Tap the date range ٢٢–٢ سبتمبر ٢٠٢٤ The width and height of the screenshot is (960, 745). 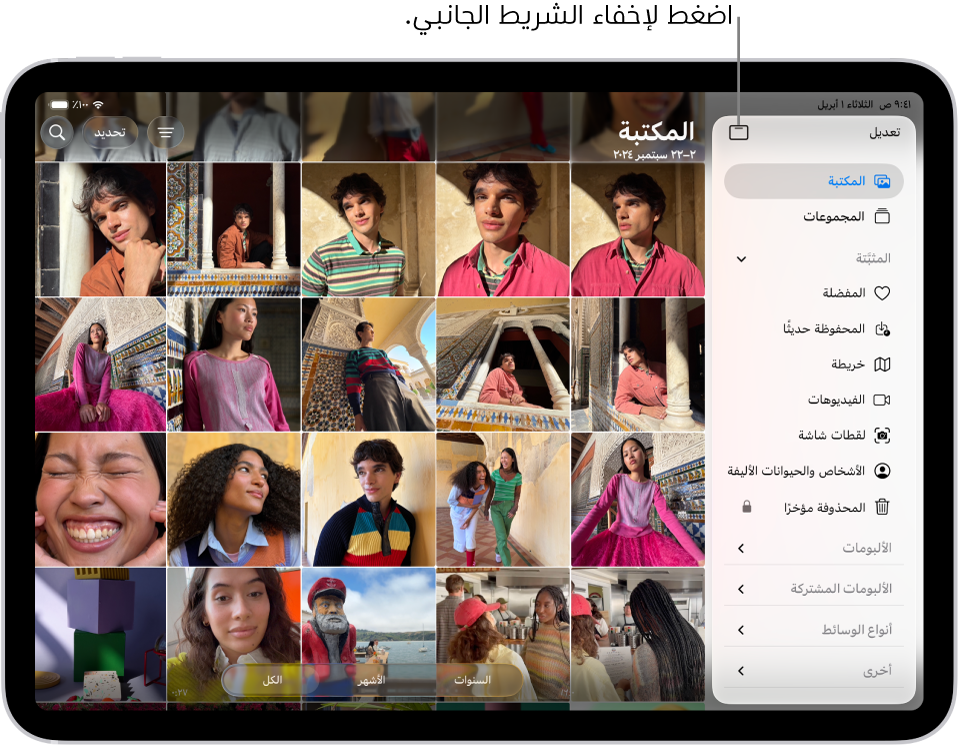[x=654, y=154]
